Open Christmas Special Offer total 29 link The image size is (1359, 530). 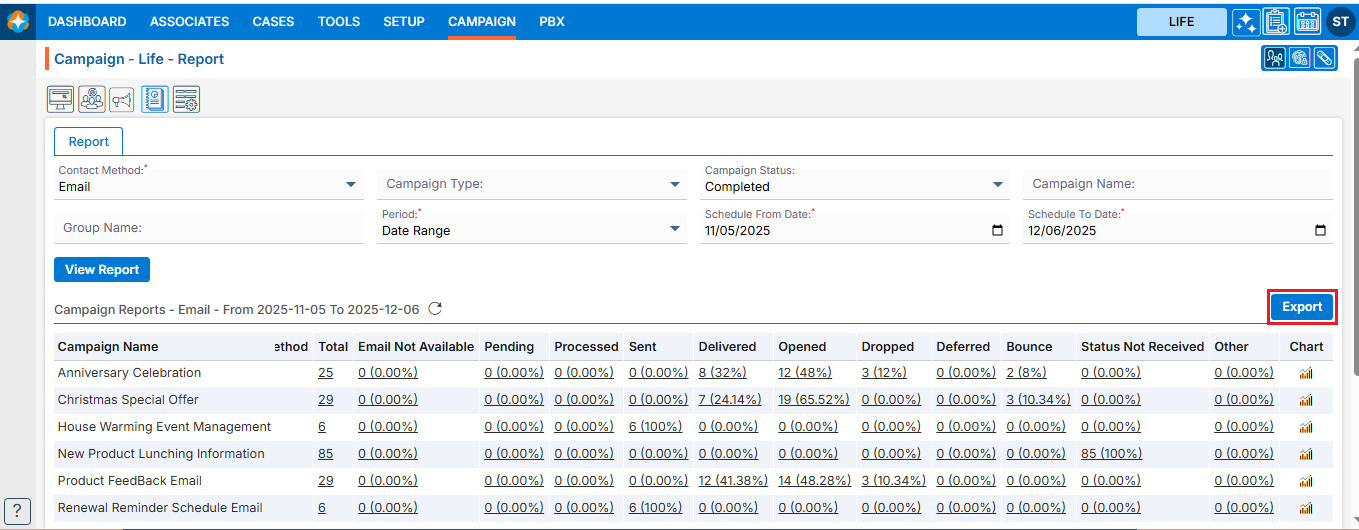(325, 400)
